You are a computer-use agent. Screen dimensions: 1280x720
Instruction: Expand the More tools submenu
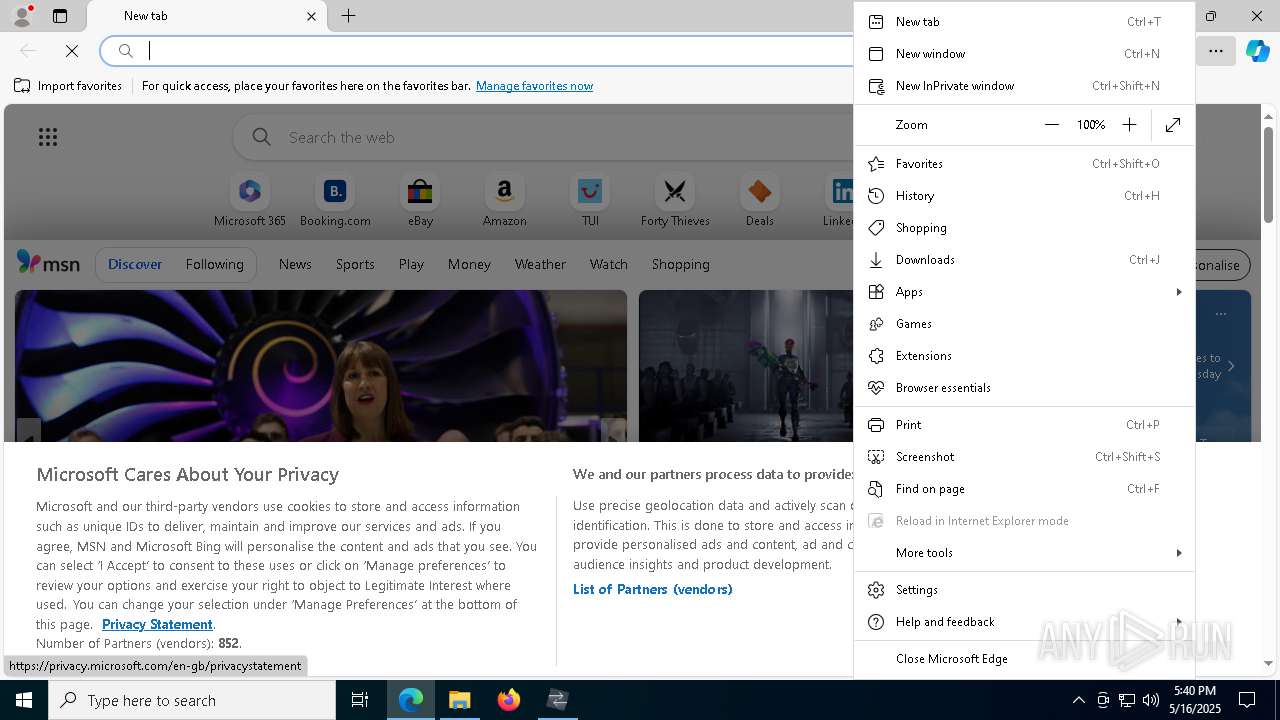[1024, 553]
